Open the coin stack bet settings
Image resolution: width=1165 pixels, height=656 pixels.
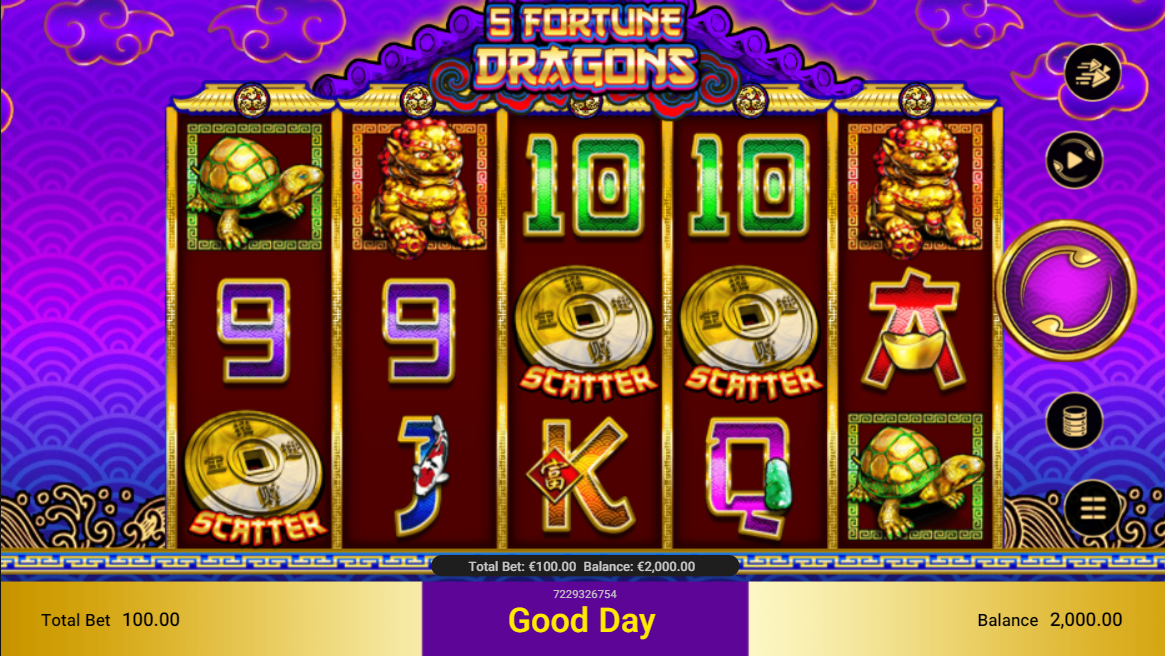[1074, 421]
